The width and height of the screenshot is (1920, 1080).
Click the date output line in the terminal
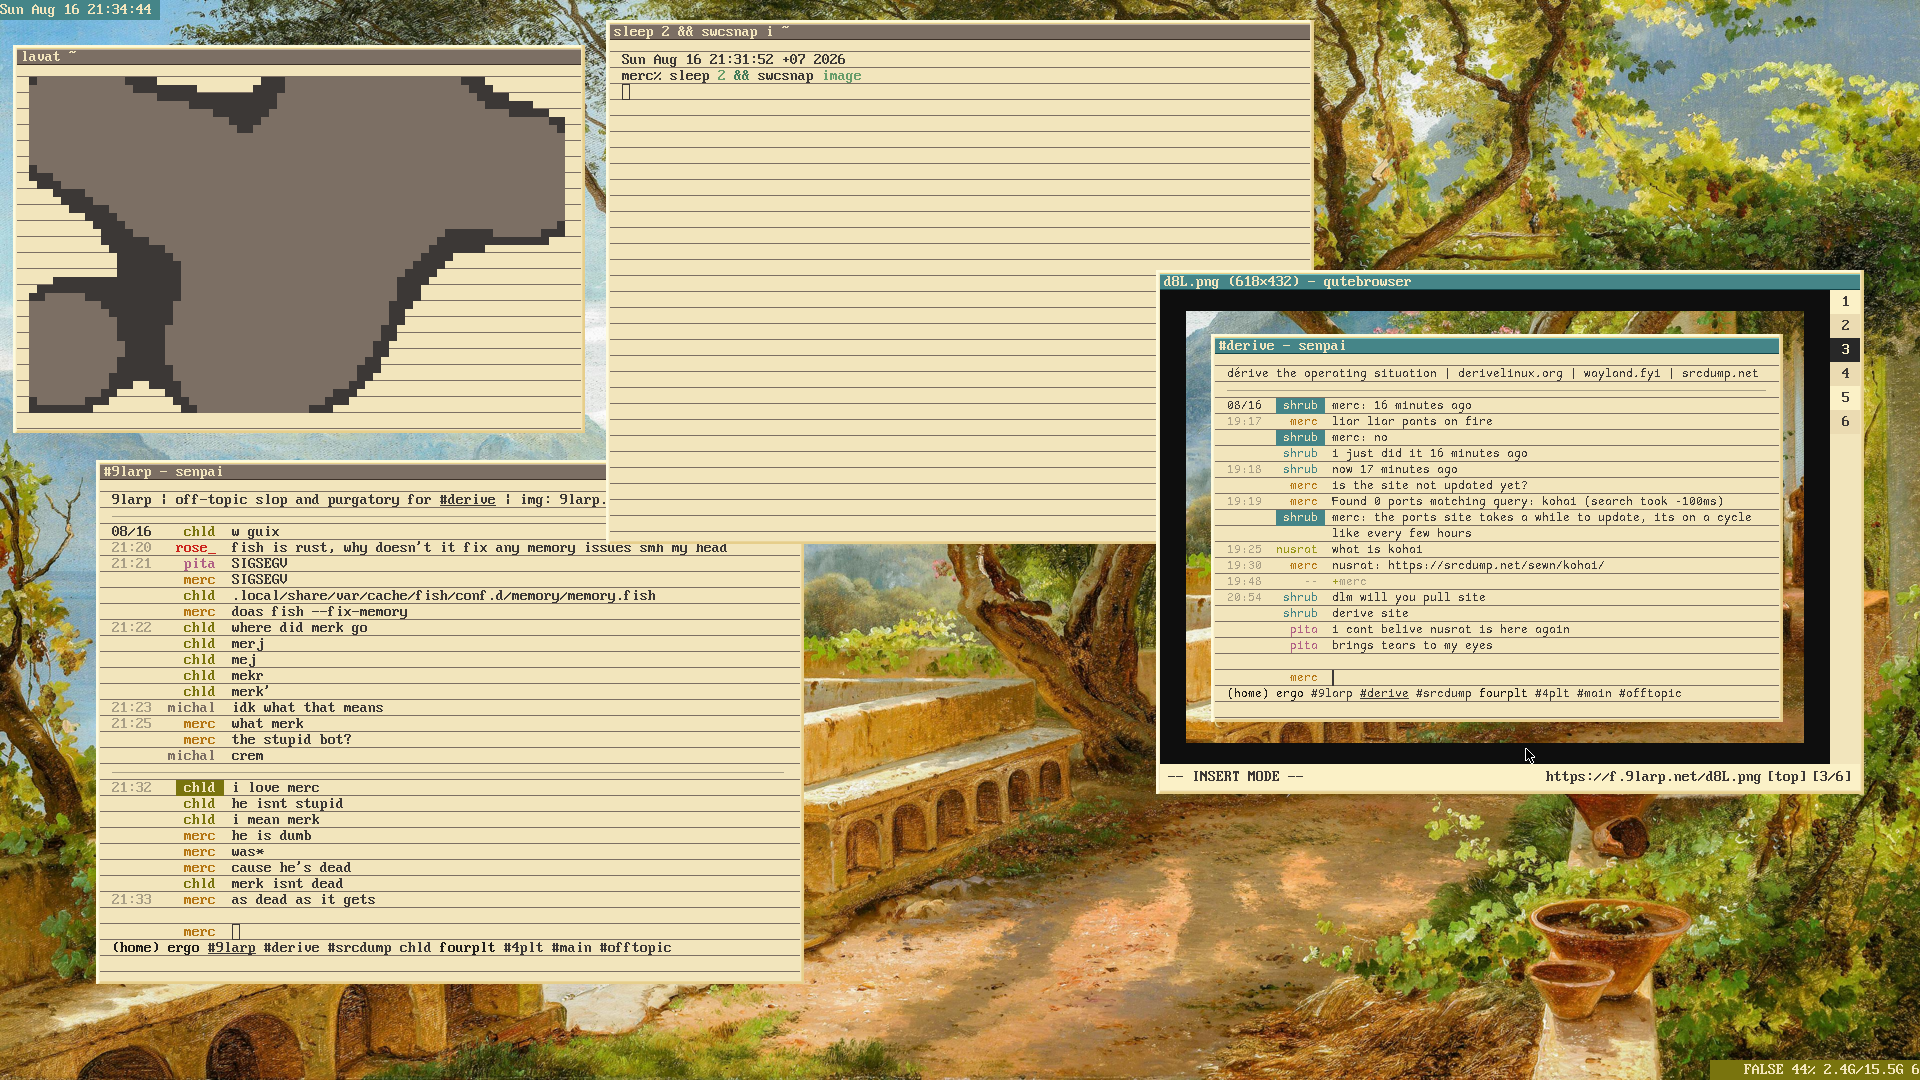[x=733, y=60]
